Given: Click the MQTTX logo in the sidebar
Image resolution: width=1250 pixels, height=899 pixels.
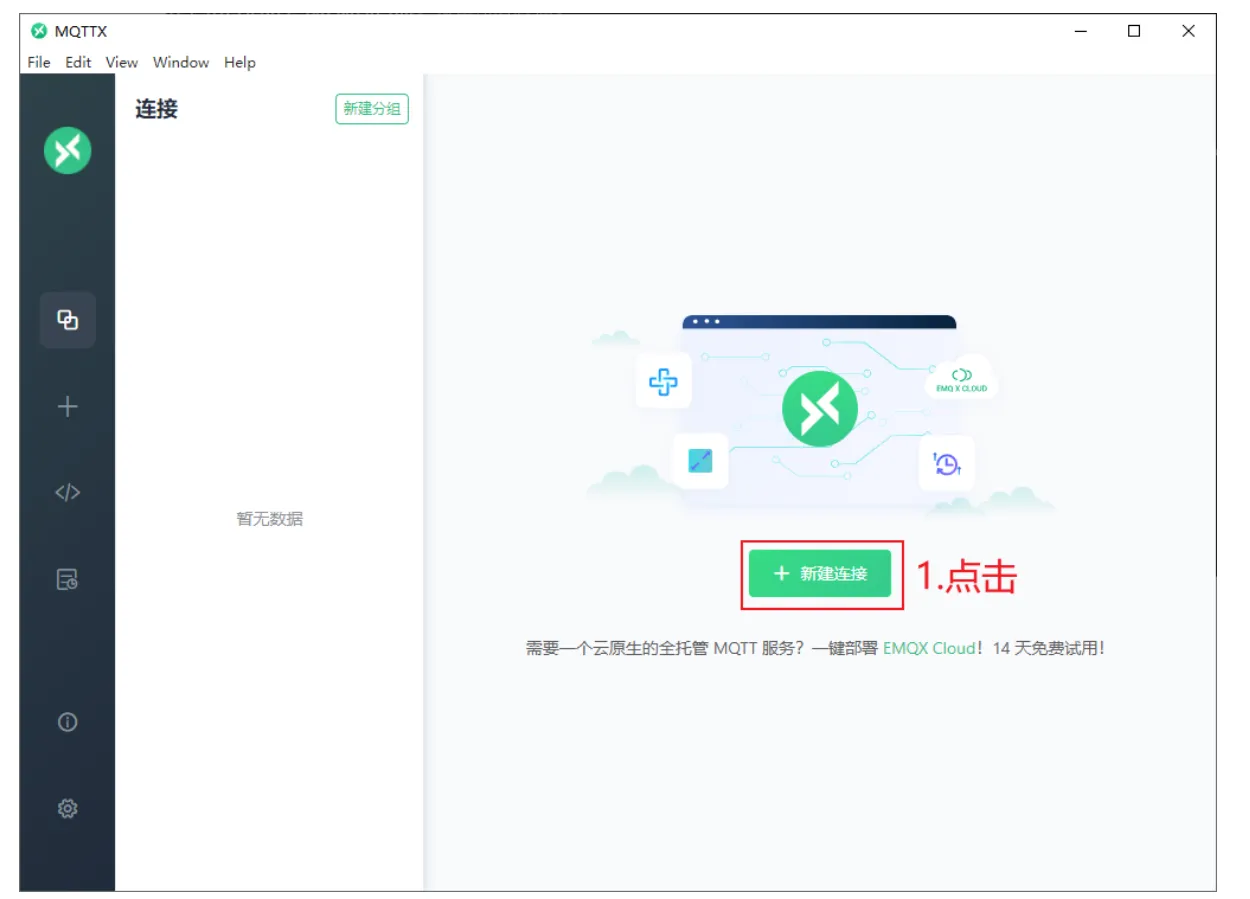Looking at the screenshot, I should pos(67,151).
